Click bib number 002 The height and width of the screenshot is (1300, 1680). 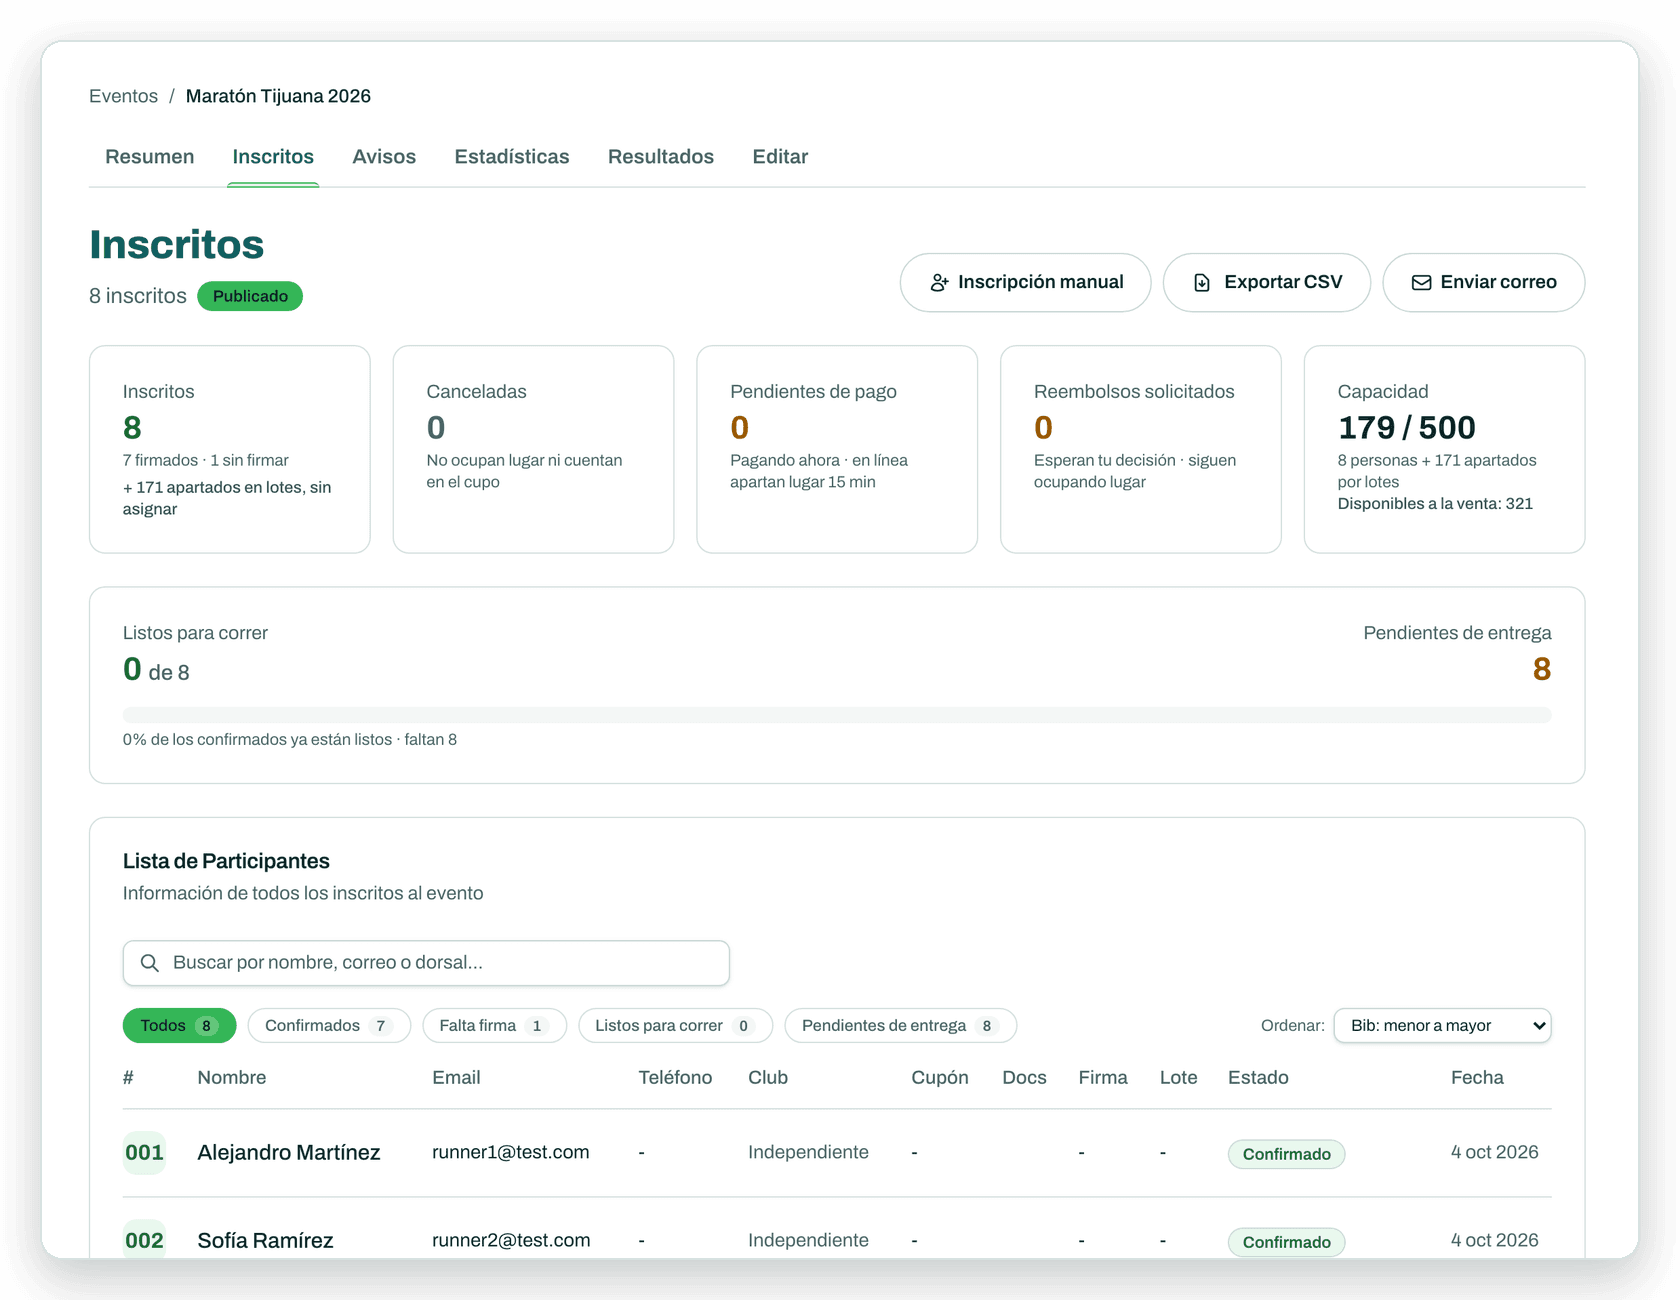pos(144,1241)
